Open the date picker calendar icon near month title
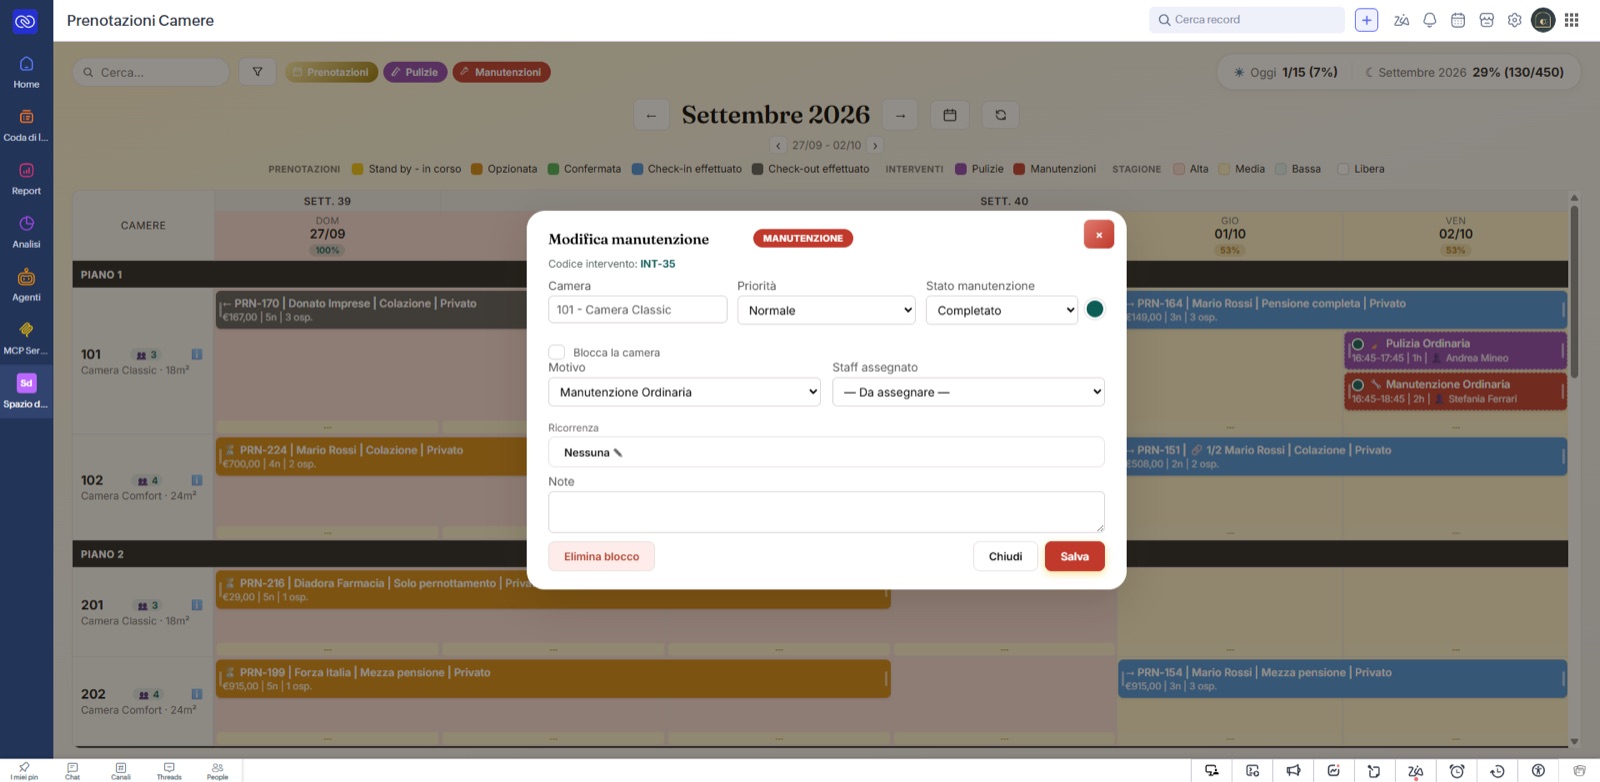Viewport: 1600px width, 782px height. pyautogui.click(x=950, y=115)
